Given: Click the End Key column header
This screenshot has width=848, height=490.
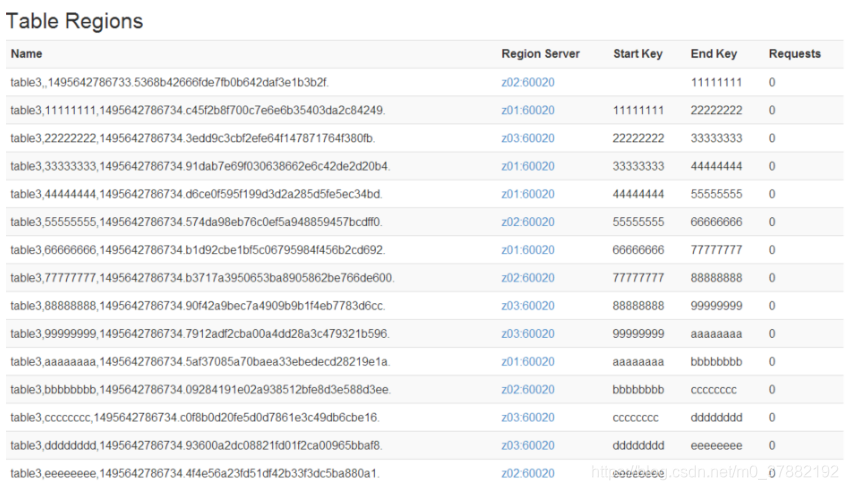Looking at the screenshot, I should click(x=714, y=54).
